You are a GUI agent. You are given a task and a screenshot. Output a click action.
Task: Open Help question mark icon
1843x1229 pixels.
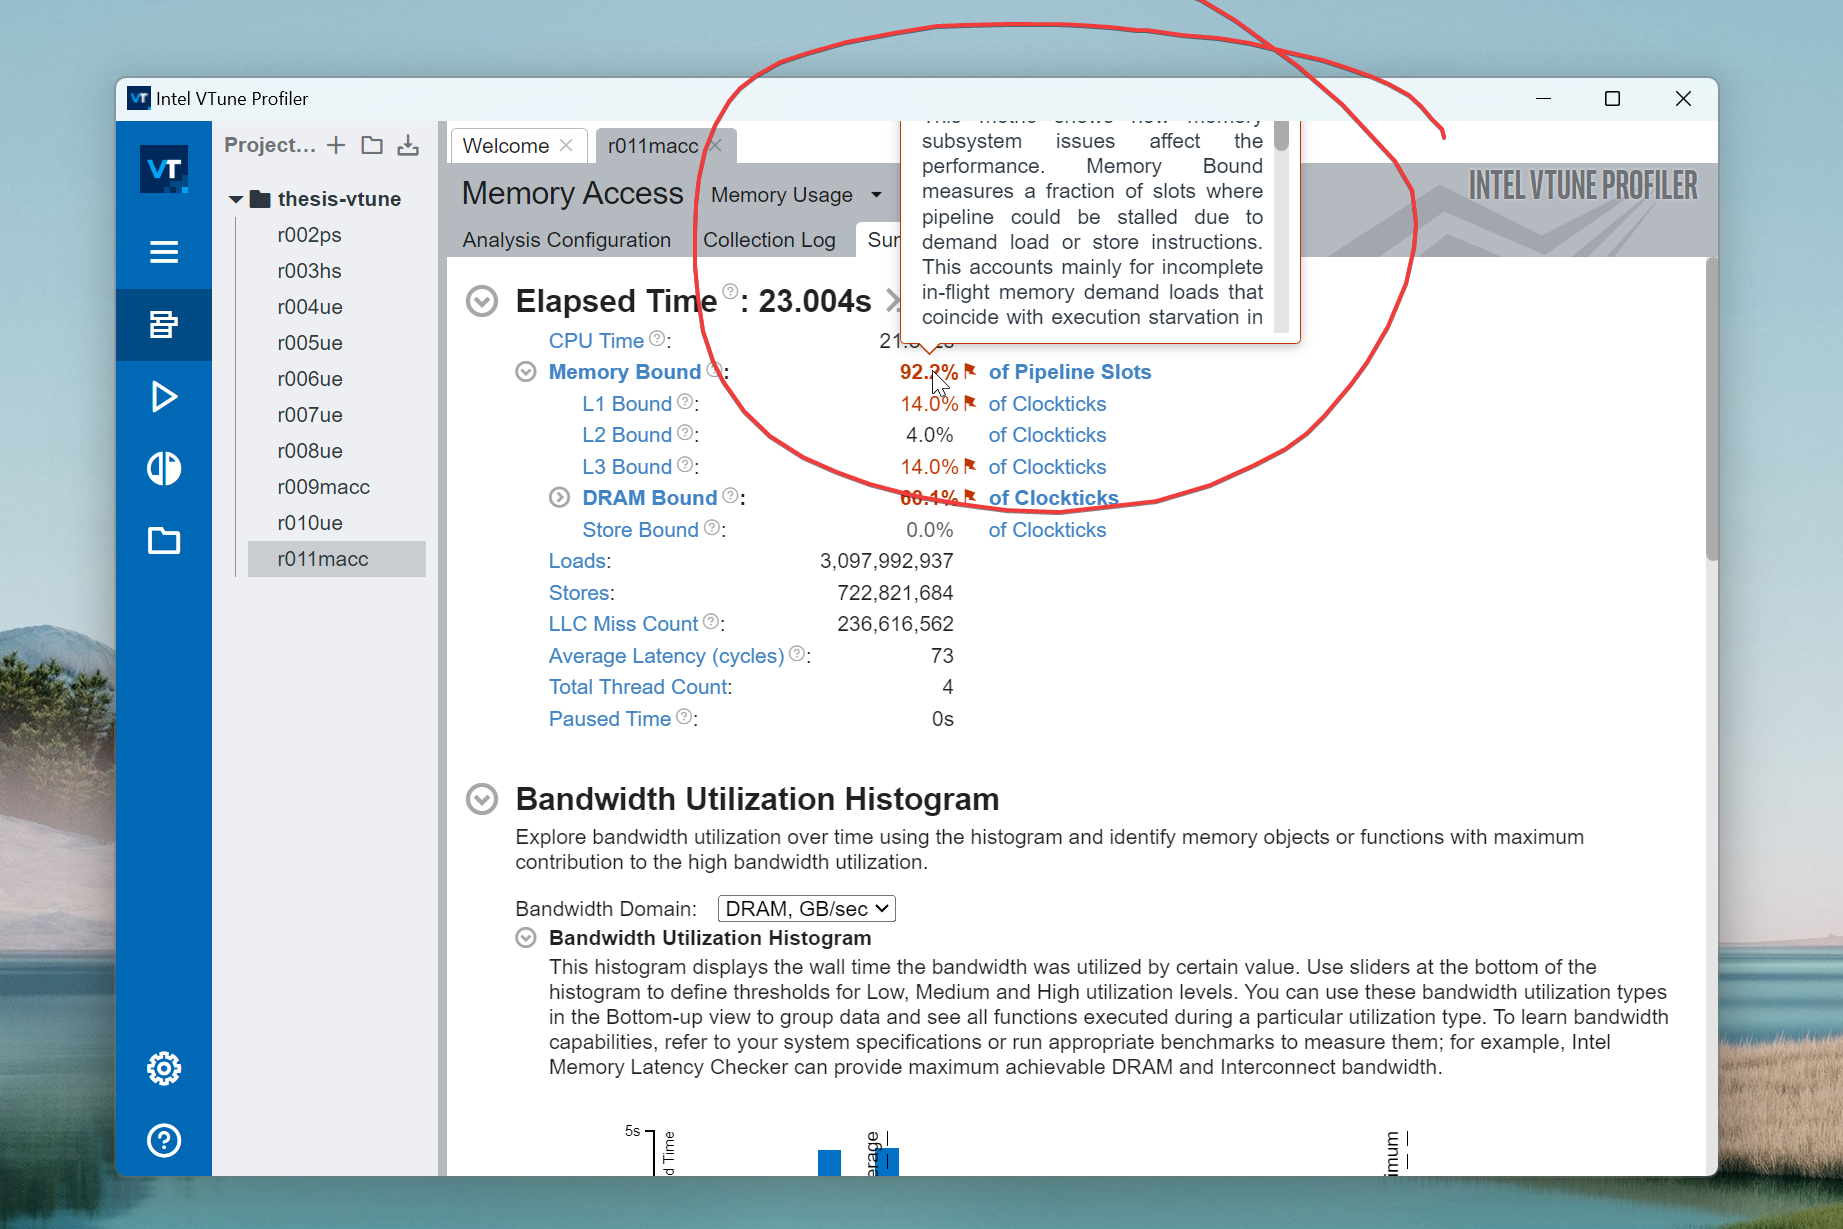[164, 1141]
